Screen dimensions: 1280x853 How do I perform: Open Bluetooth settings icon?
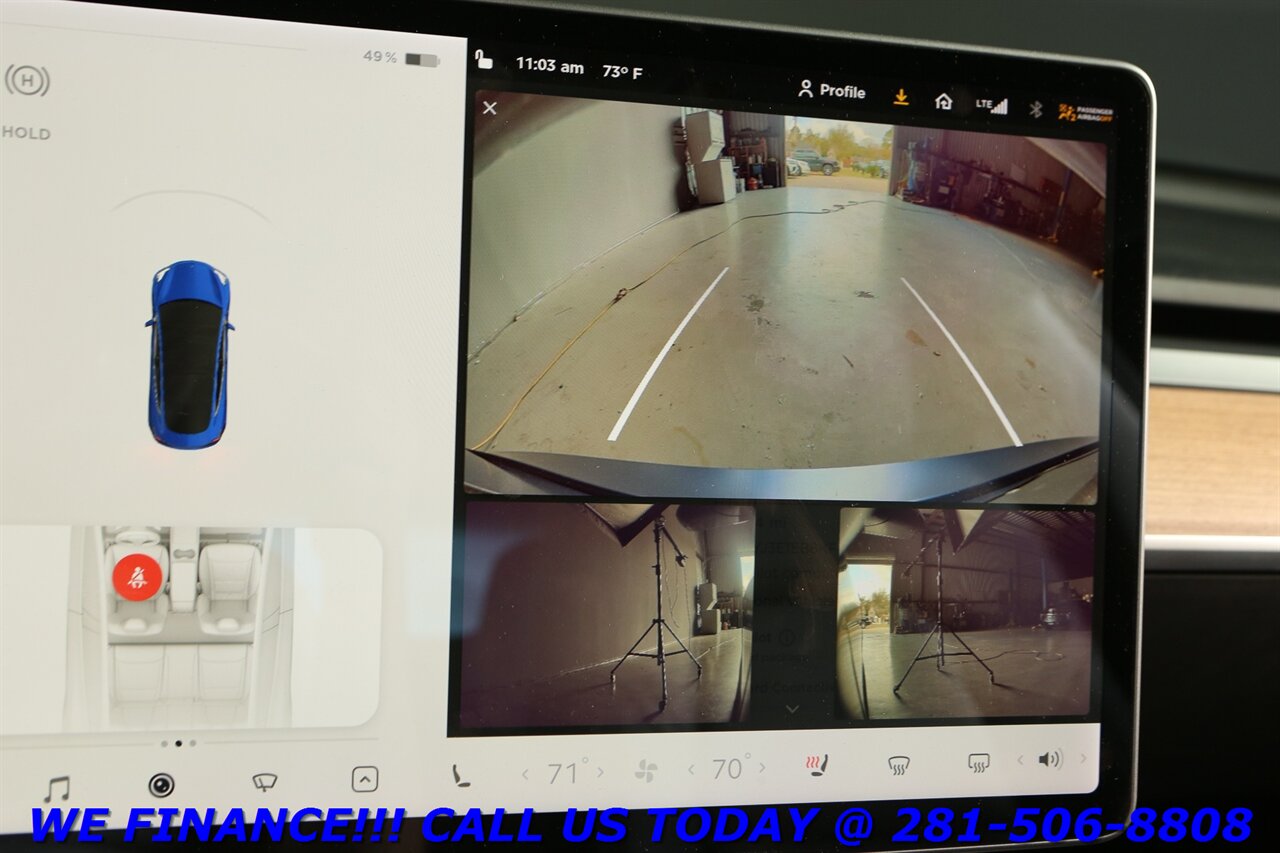[1035, 109]
